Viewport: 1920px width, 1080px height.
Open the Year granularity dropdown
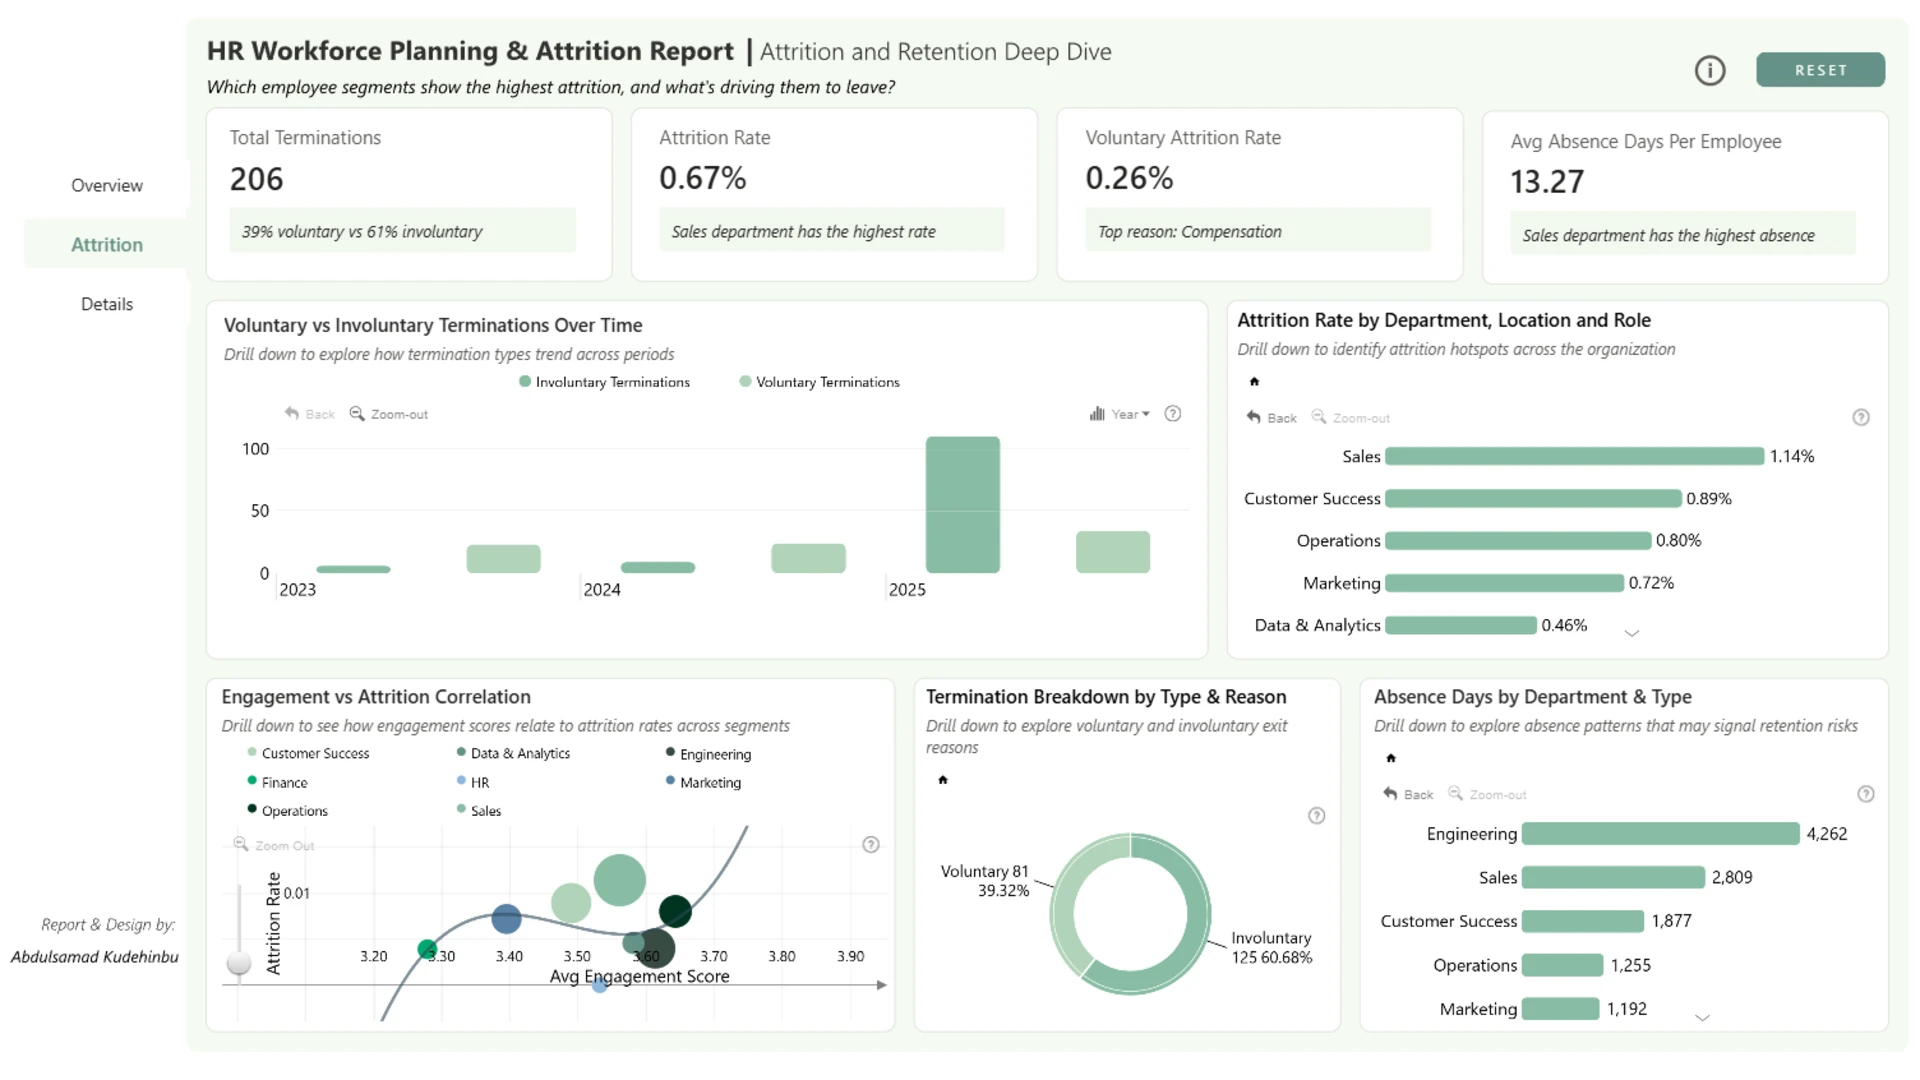[x=1120, y=414]
